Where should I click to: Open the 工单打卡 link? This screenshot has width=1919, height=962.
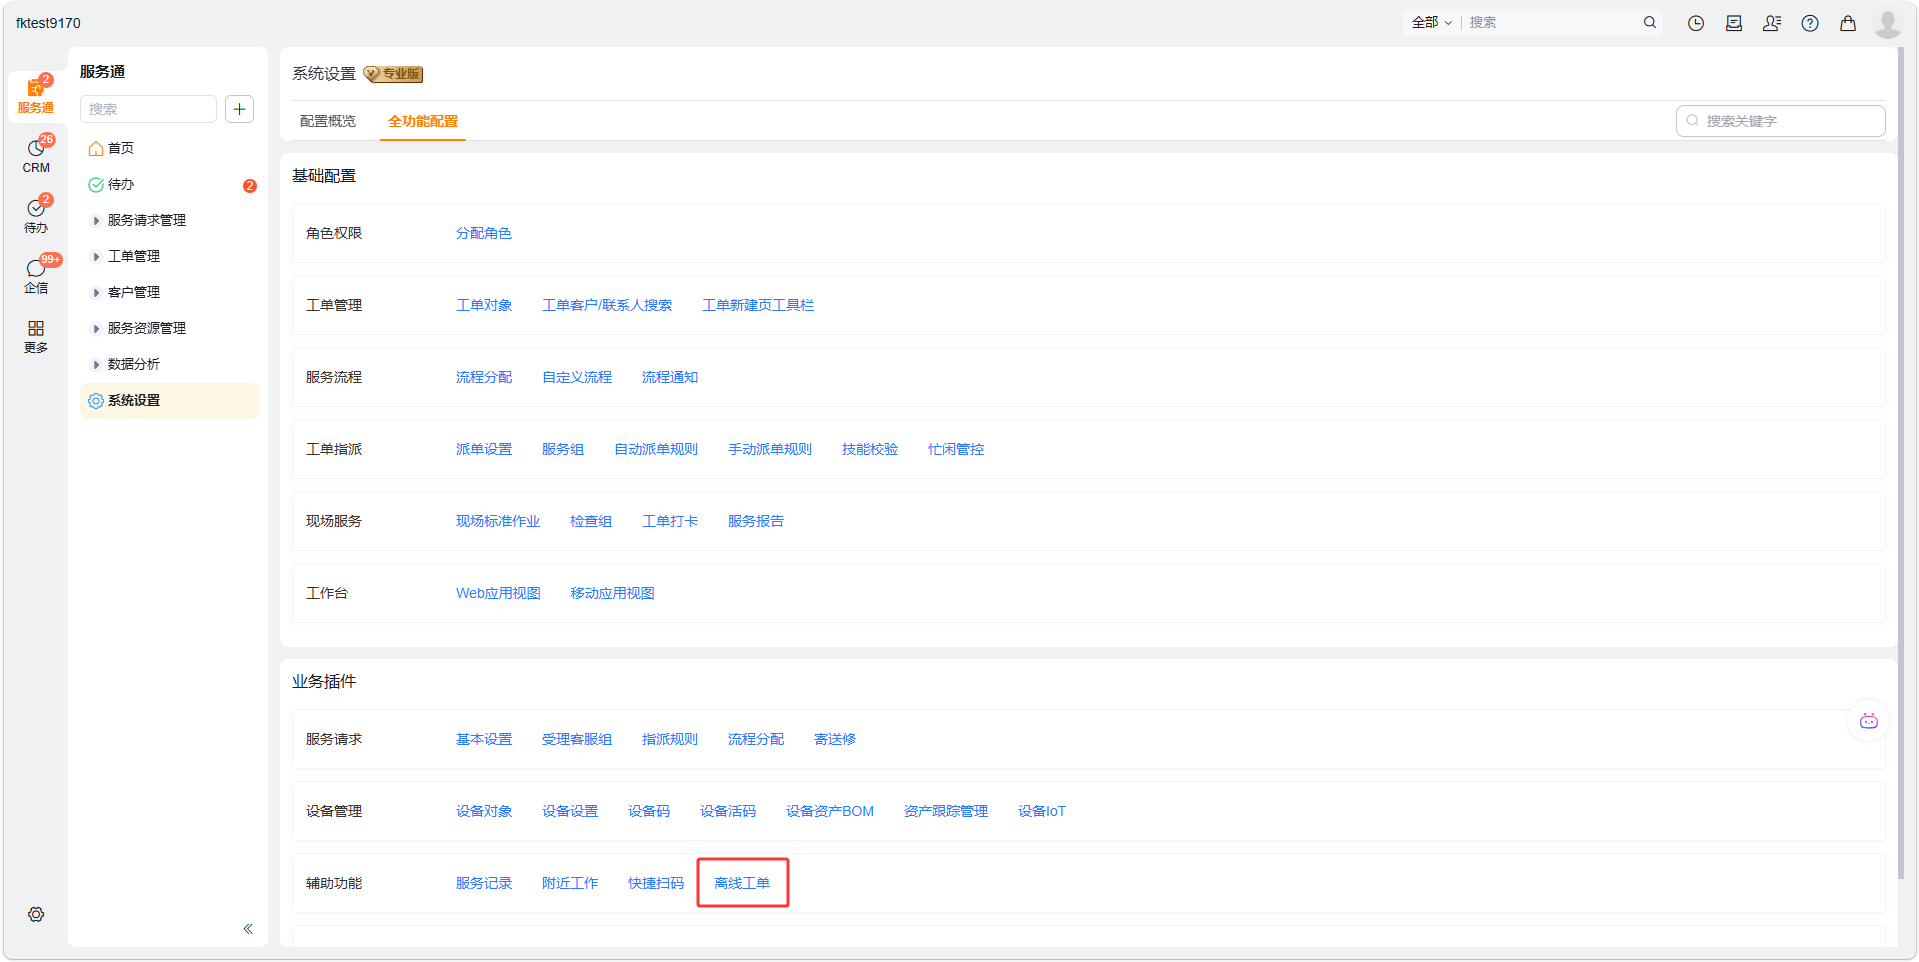(670, 521)
